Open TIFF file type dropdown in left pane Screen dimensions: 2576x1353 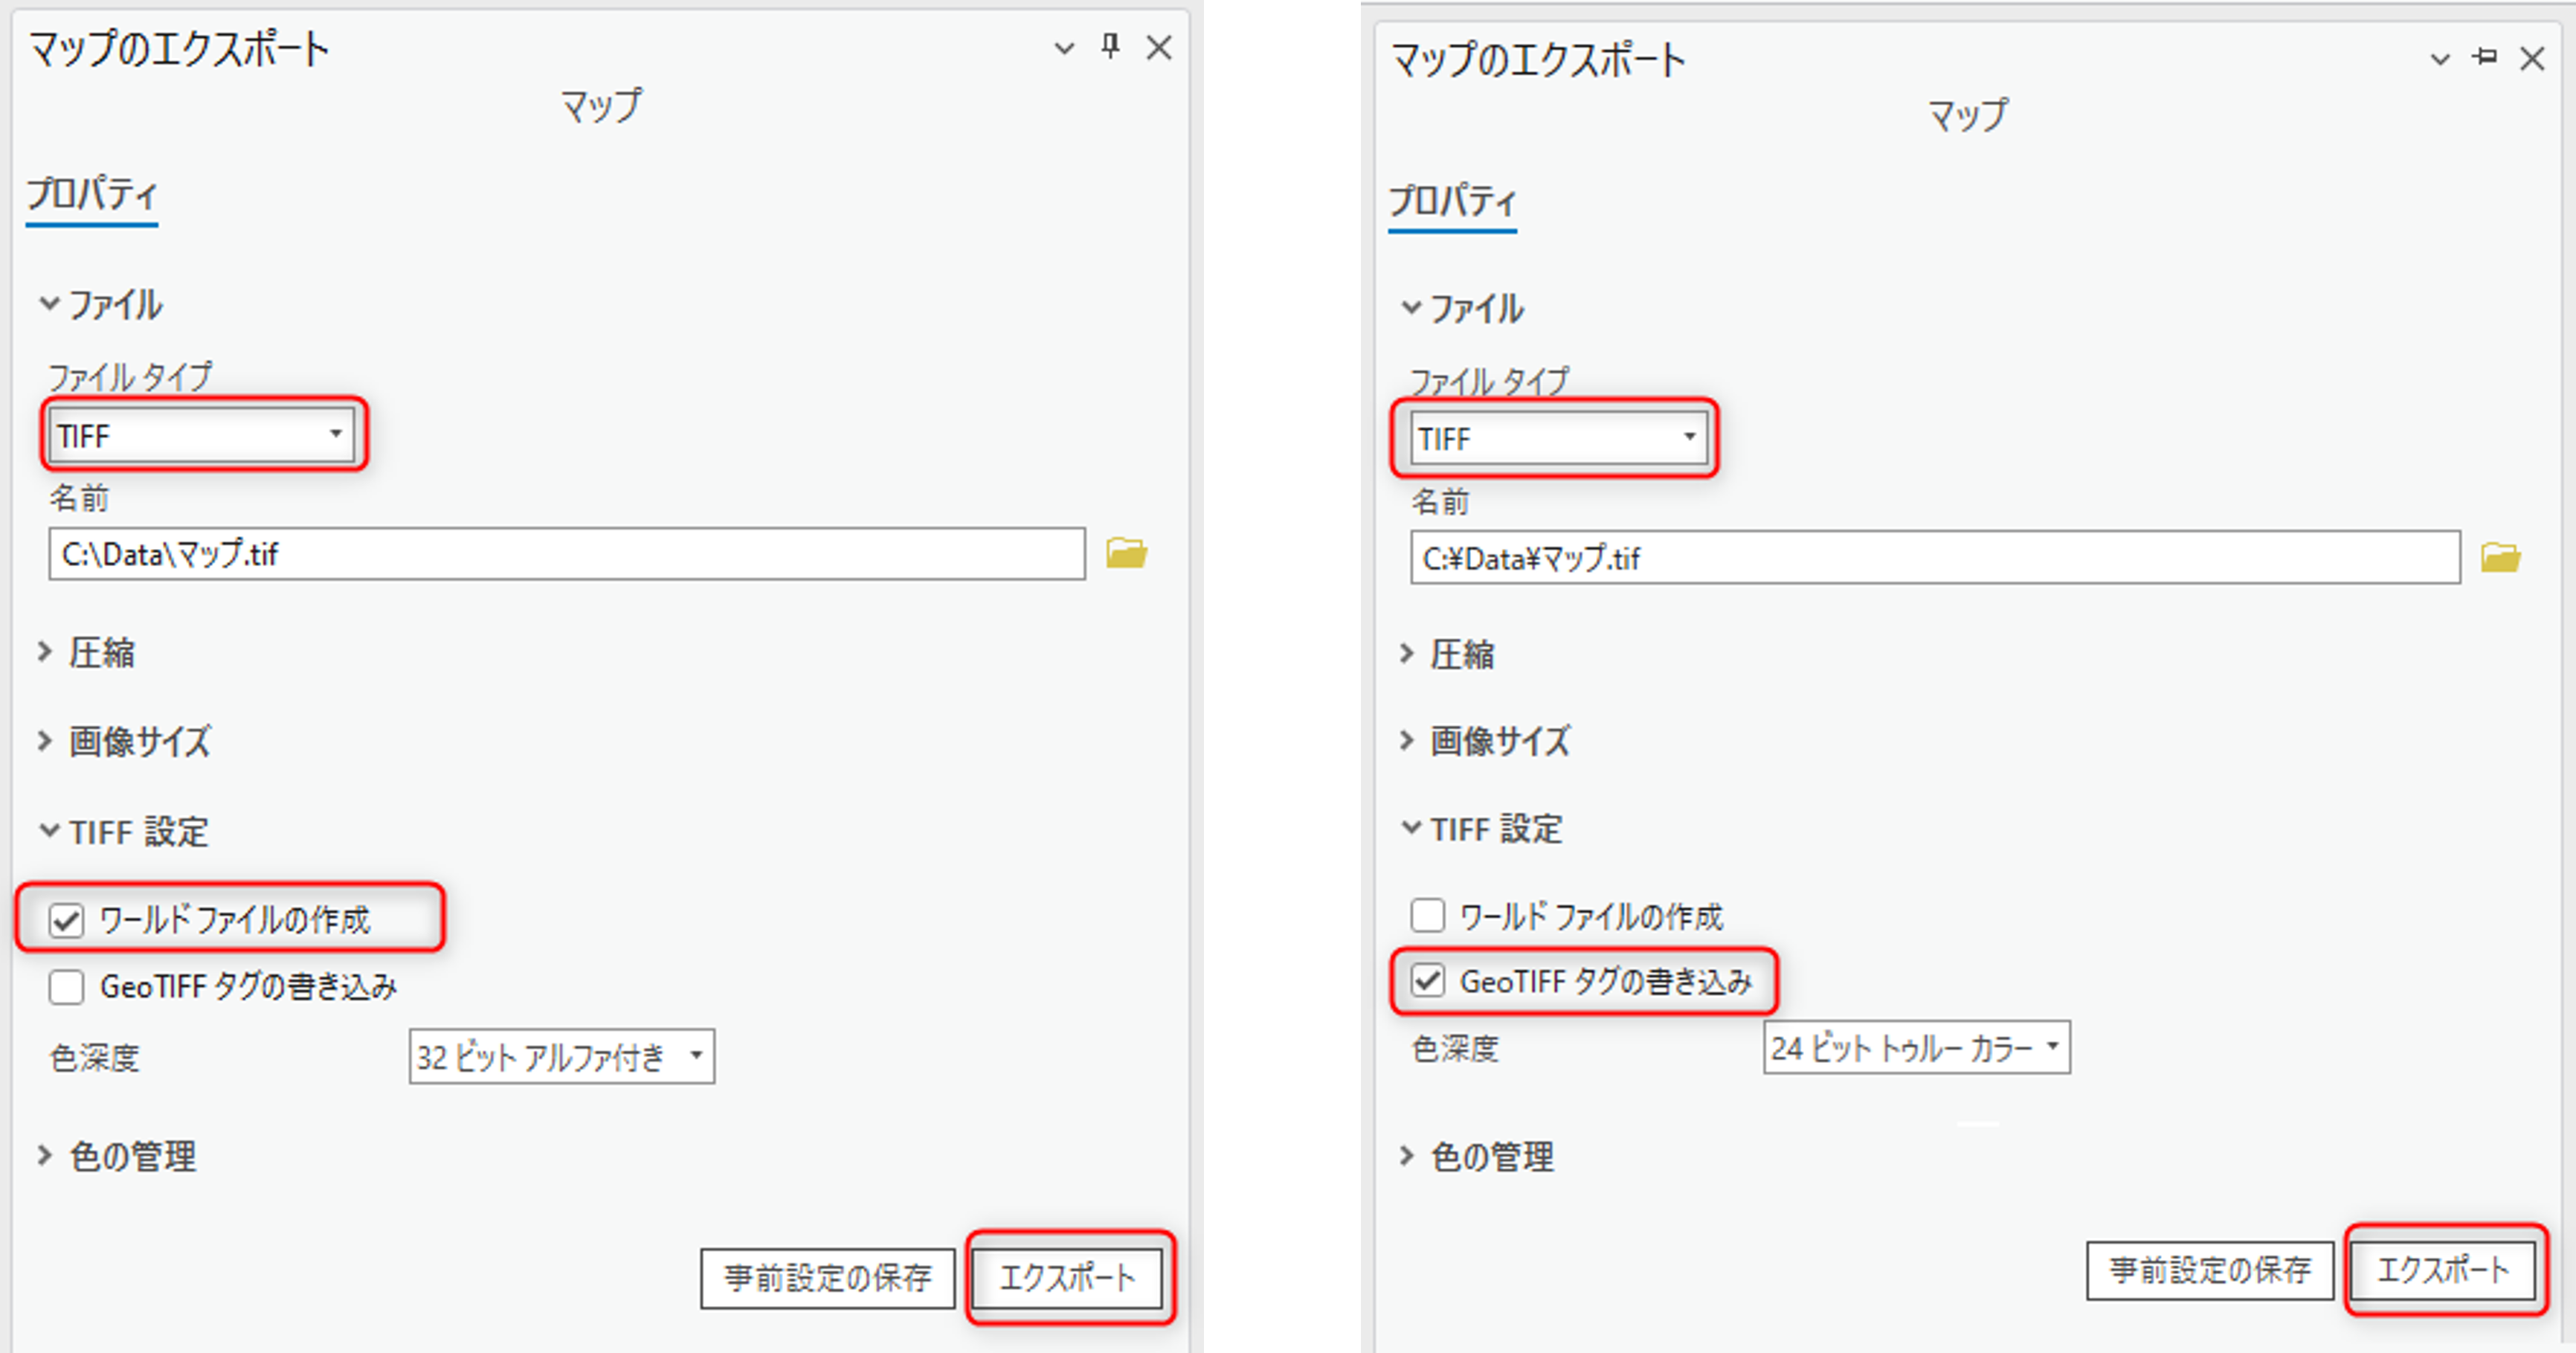tap(202, 435)
